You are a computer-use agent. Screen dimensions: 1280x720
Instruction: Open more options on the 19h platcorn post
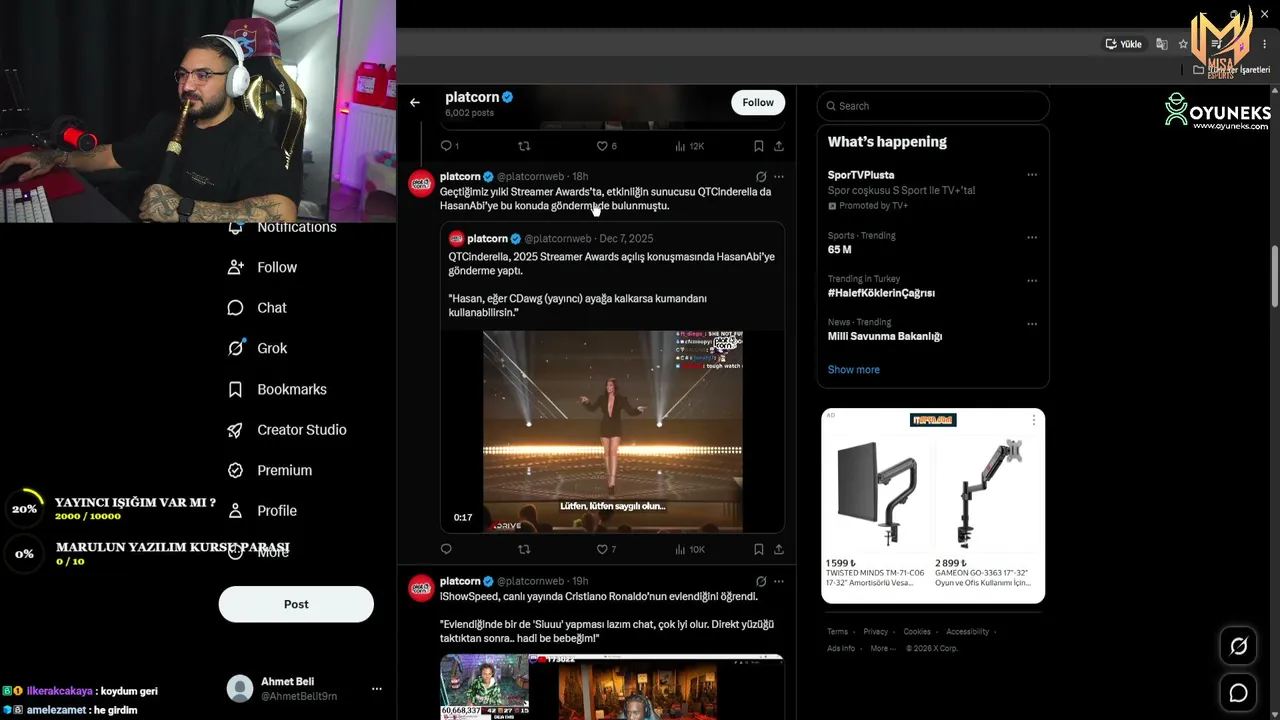[x=779, y=581]
